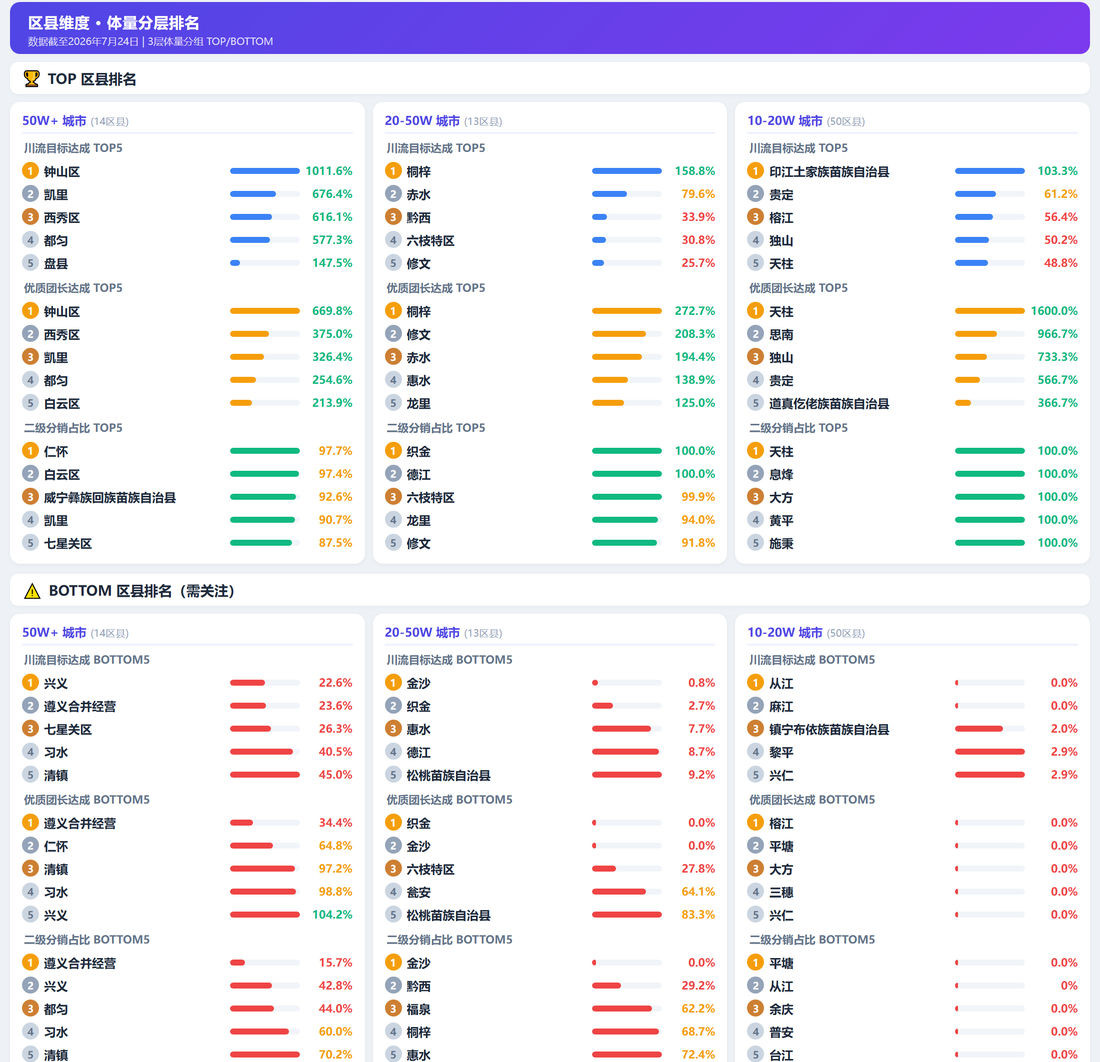
Task: Click the rank 4 badge beside 瓮安
Action: pyautogui.click(x=393, y=892)
